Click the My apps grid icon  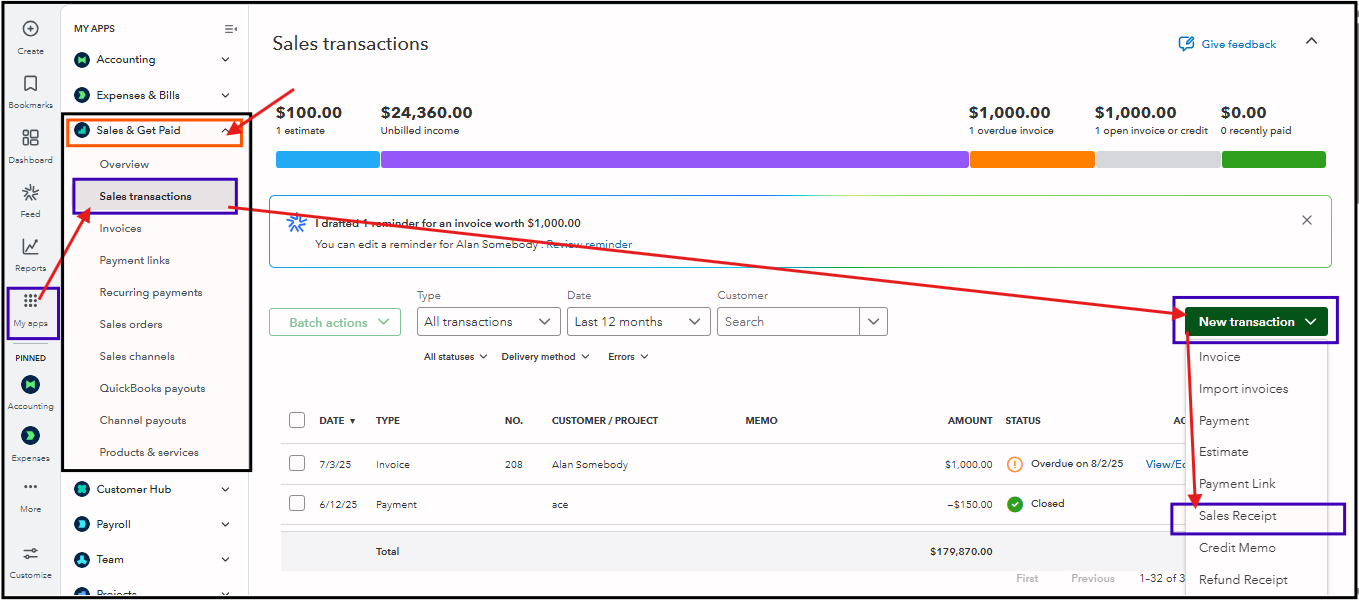pos(31,302)
